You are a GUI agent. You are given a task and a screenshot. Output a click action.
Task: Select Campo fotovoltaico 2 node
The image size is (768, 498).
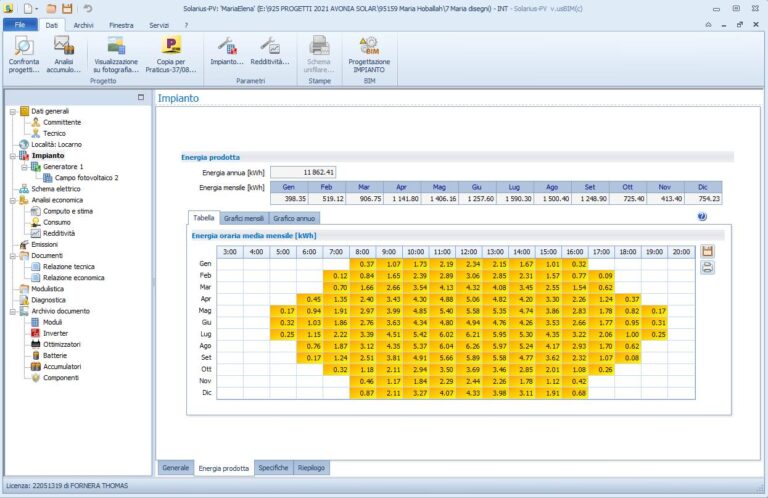(86, 178)
